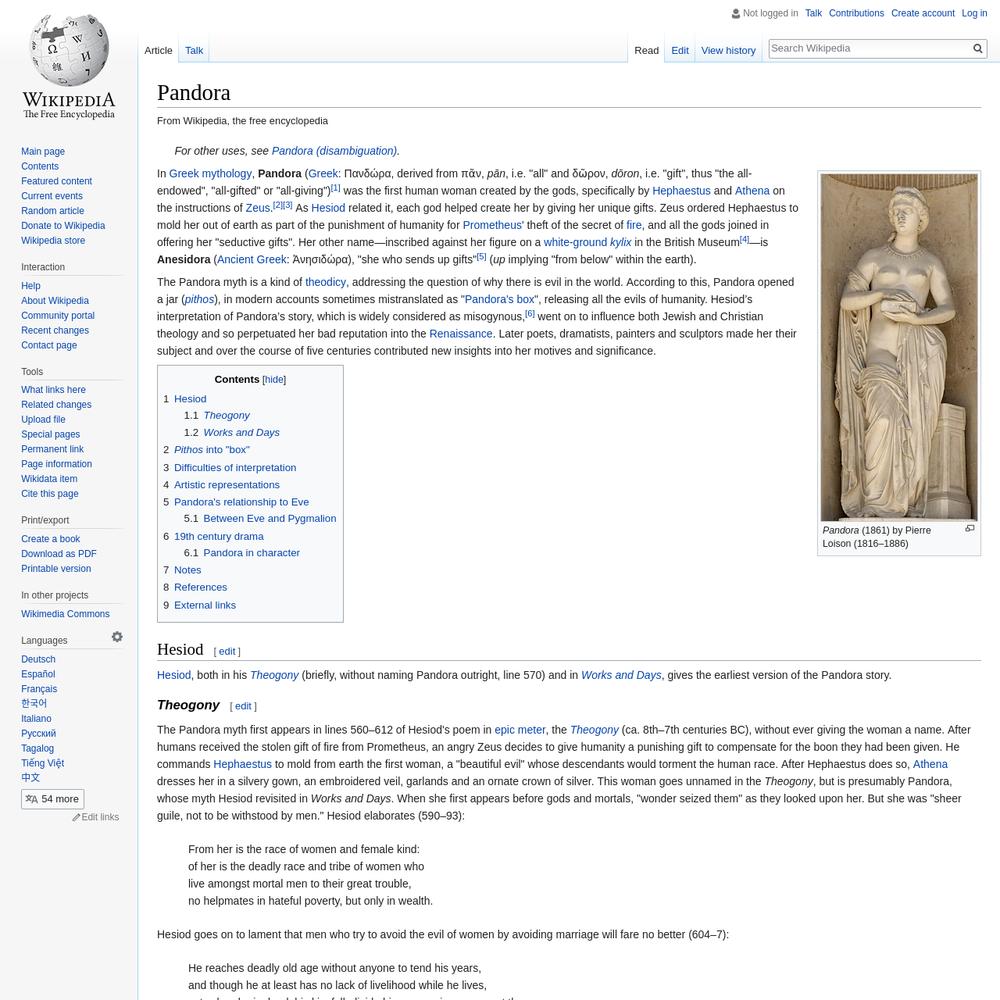
Task: Open Wikimedia Commons link
Action: click(65, 614)
